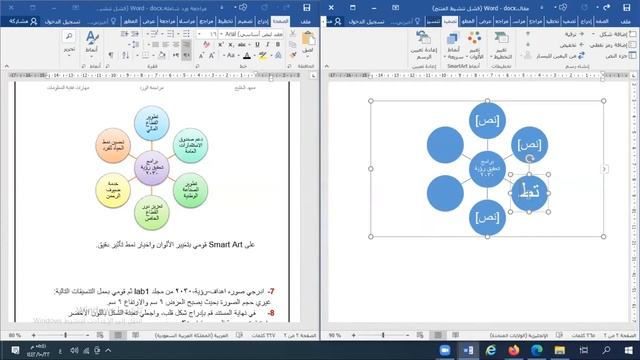Click center purple circle in left diagram

click(x=151, y=168)
